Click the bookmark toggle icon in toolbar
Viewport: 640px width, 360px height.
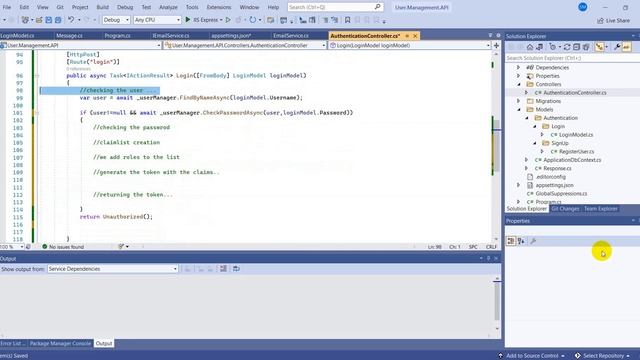(x=347, y=20)
